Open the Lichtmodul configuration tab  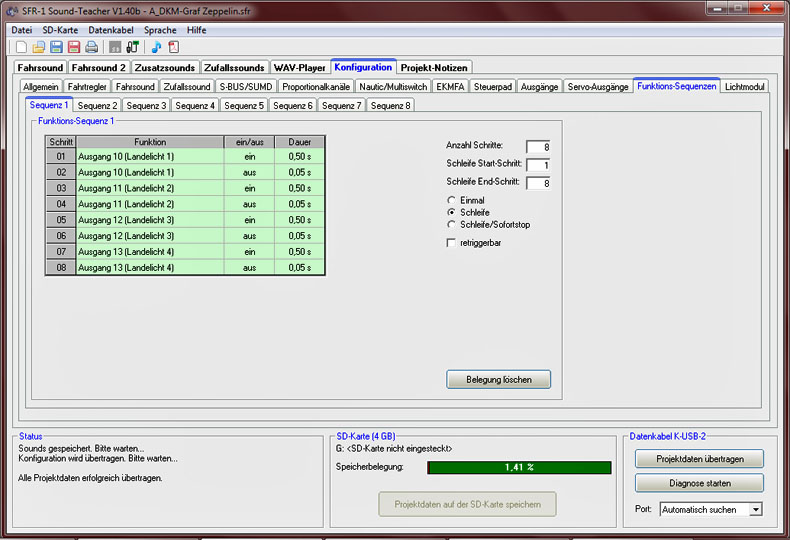(745, 87)
